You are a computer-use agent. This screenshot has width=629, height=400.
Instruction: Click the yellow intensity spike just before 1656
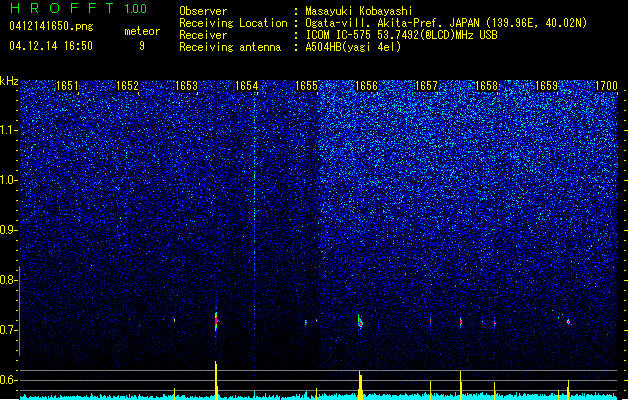pyautogui.click(x=360, y=385)
